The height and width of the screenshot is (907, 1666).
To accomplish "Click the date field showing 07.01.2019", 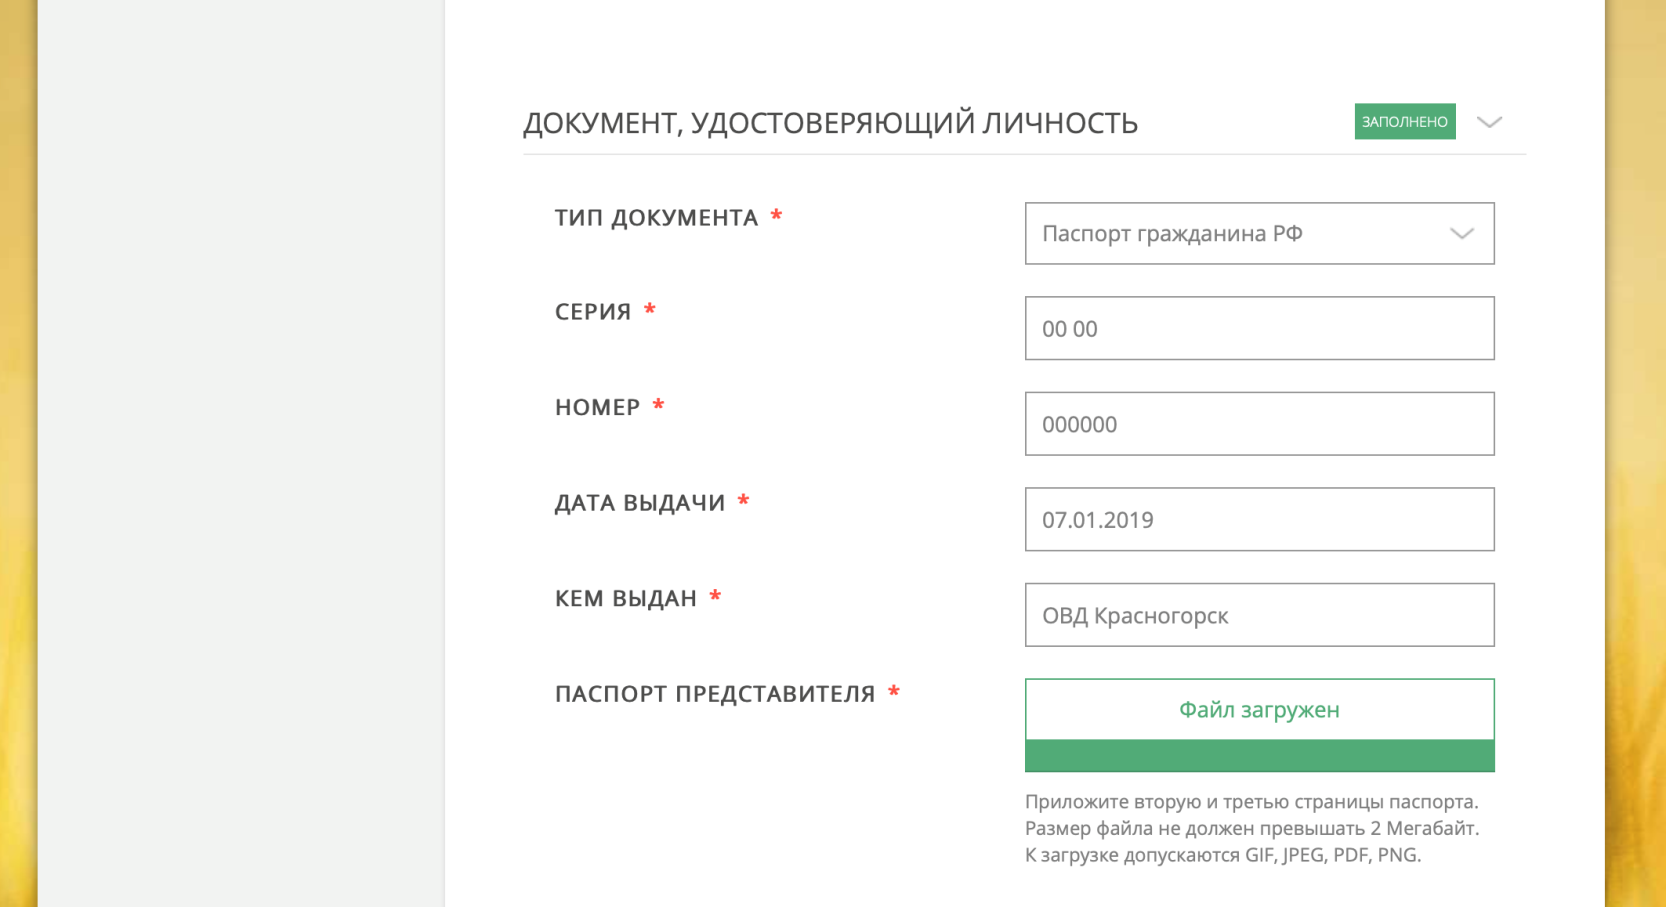I will click(x=1259, y=520).
